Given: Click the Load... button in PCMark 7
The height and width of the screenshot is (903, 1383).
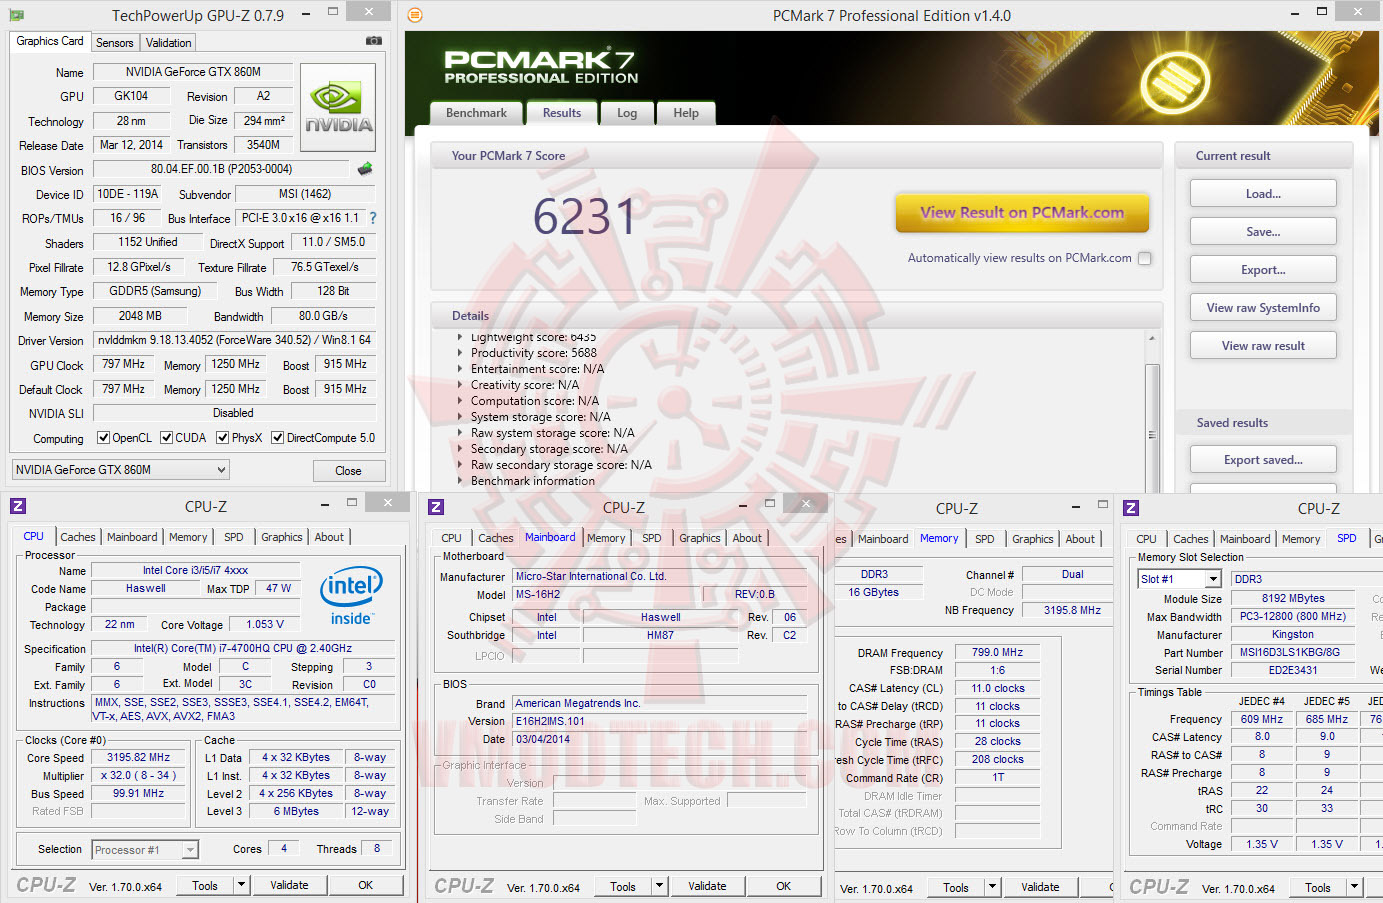Looking at the screenshot, I should point(1263,194).
